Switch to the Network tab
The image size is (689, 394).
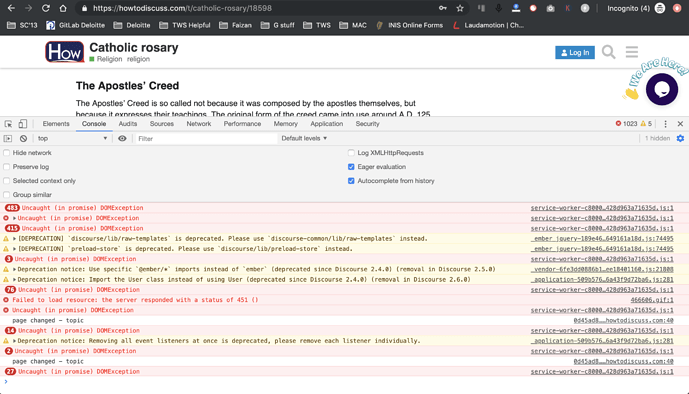pyautogui.click(x=199, y=124)
